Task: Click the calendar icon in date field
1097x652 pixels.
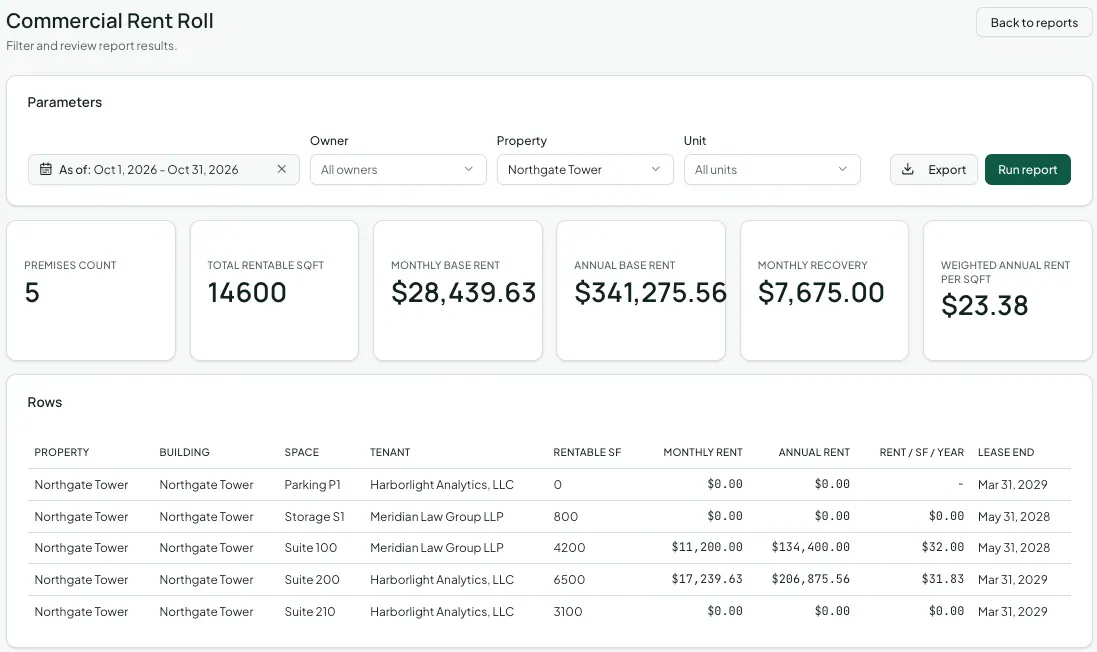Action: 45,169
